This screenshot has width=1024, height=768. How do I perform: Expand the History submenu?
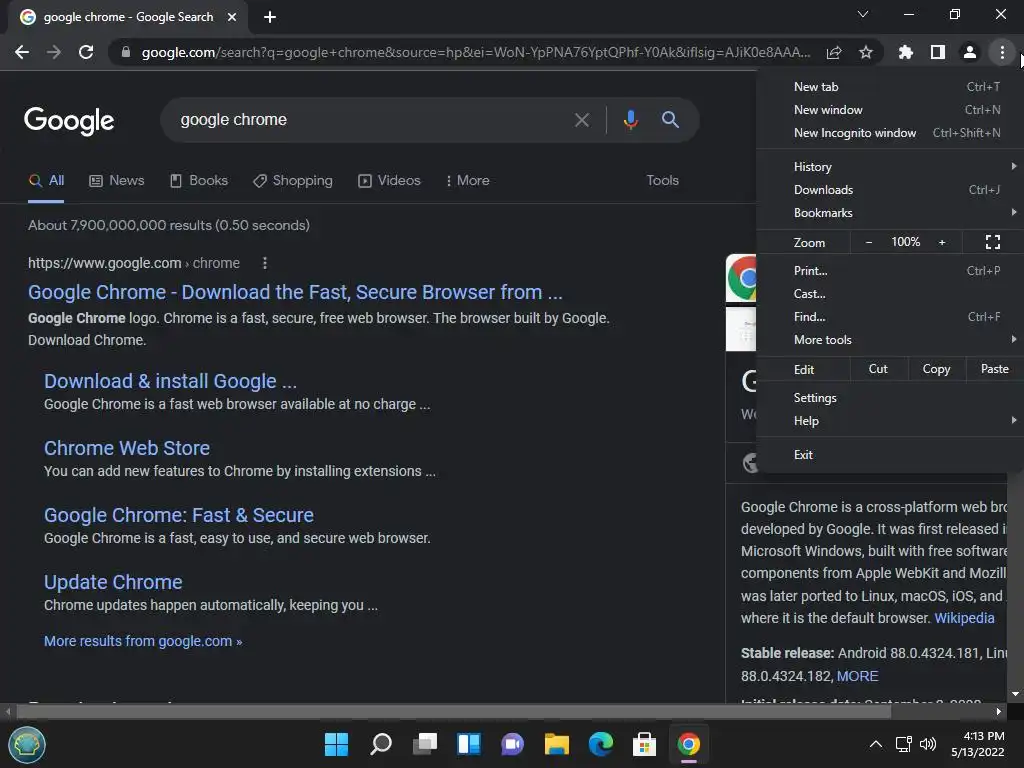coord(890,167)
